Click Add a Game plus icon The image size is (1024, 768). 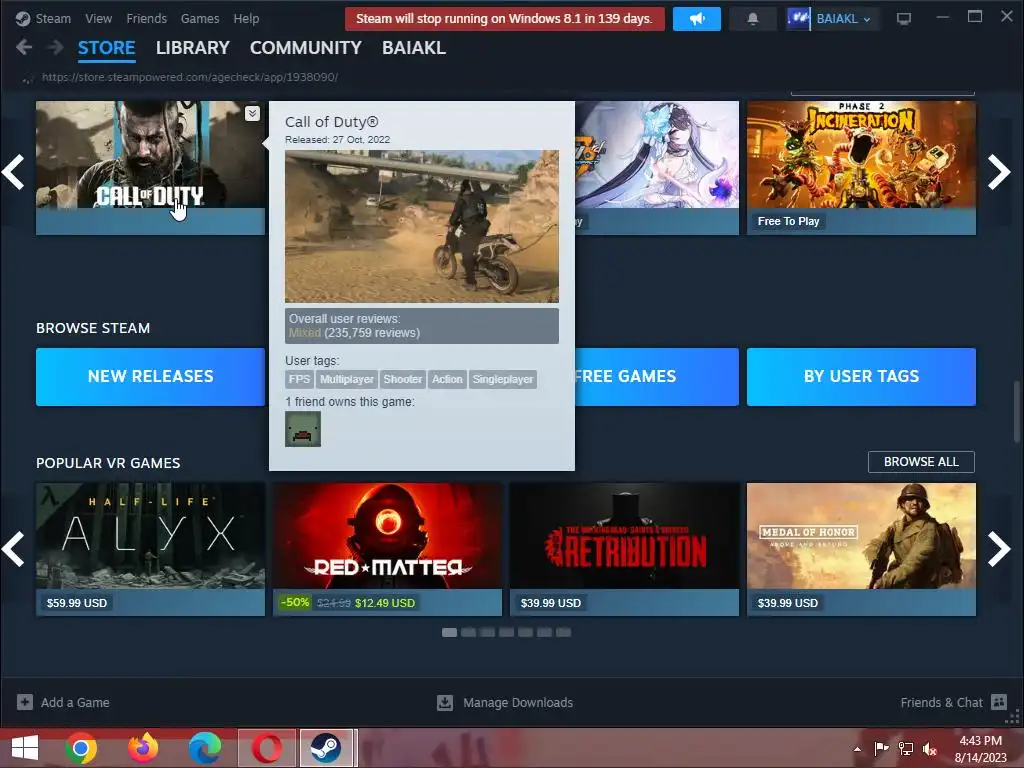[25, 702]
